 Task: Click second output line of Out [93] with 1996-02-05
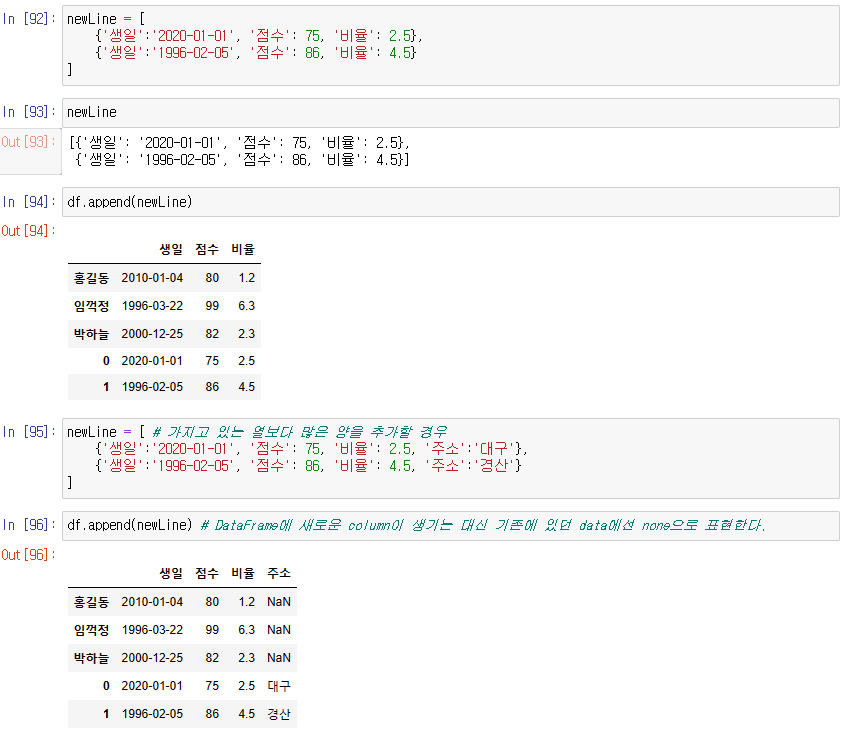[x=243, y=160]
